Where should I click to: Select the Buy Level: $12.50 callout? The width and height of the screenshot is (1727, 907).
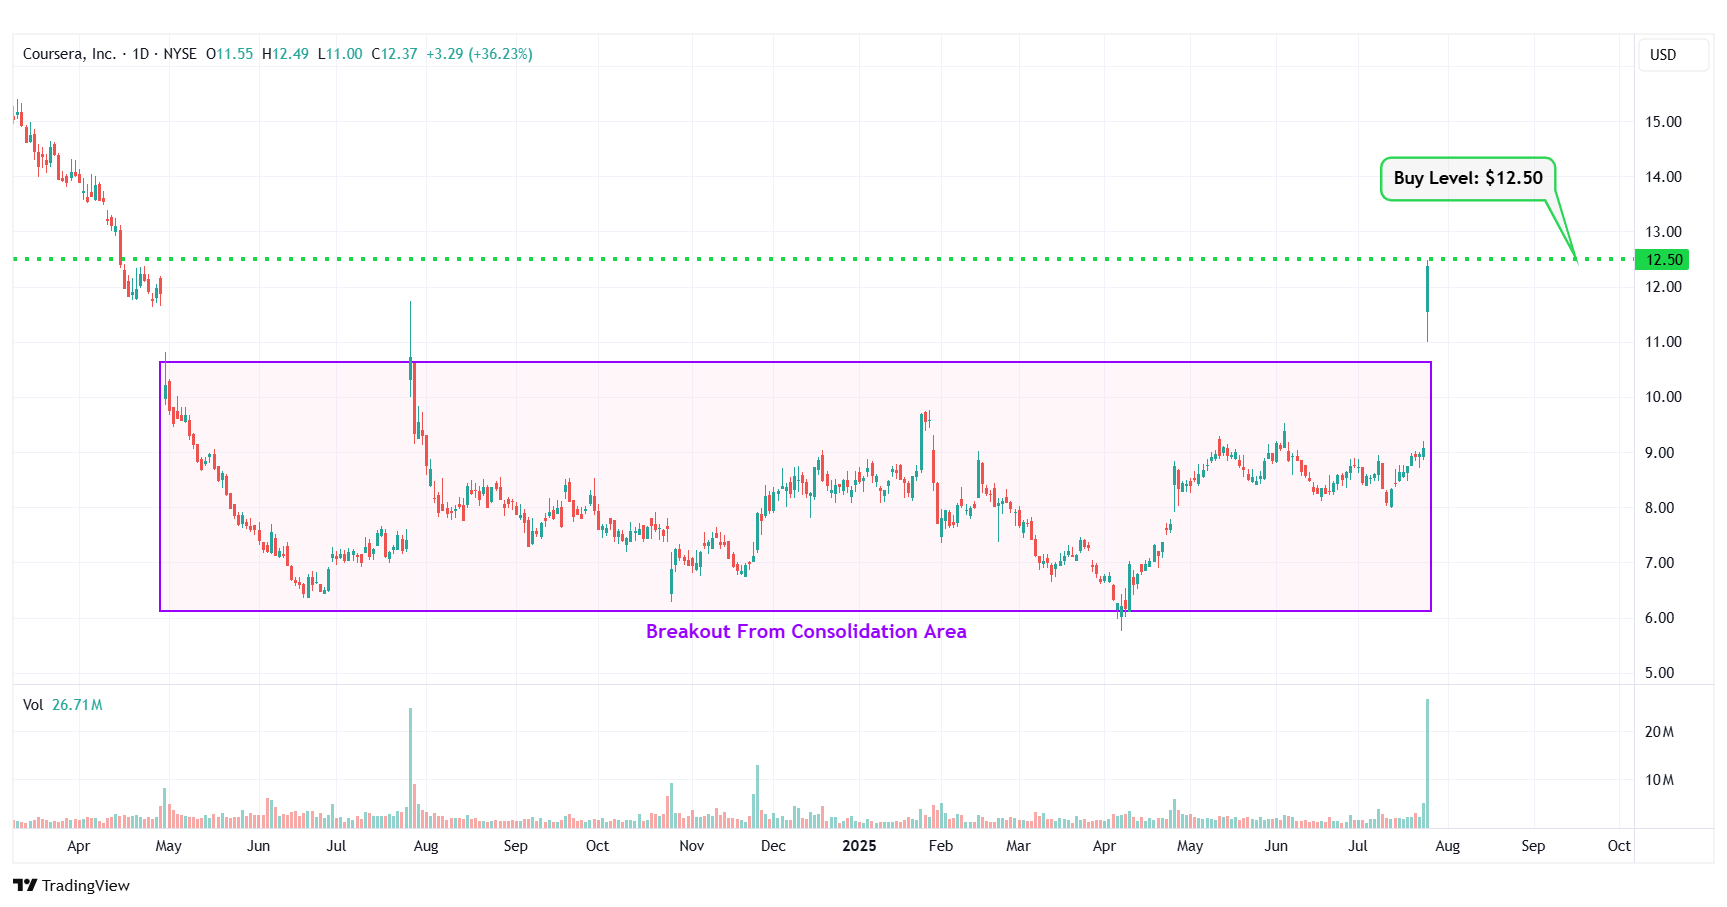click(1468, 178)
